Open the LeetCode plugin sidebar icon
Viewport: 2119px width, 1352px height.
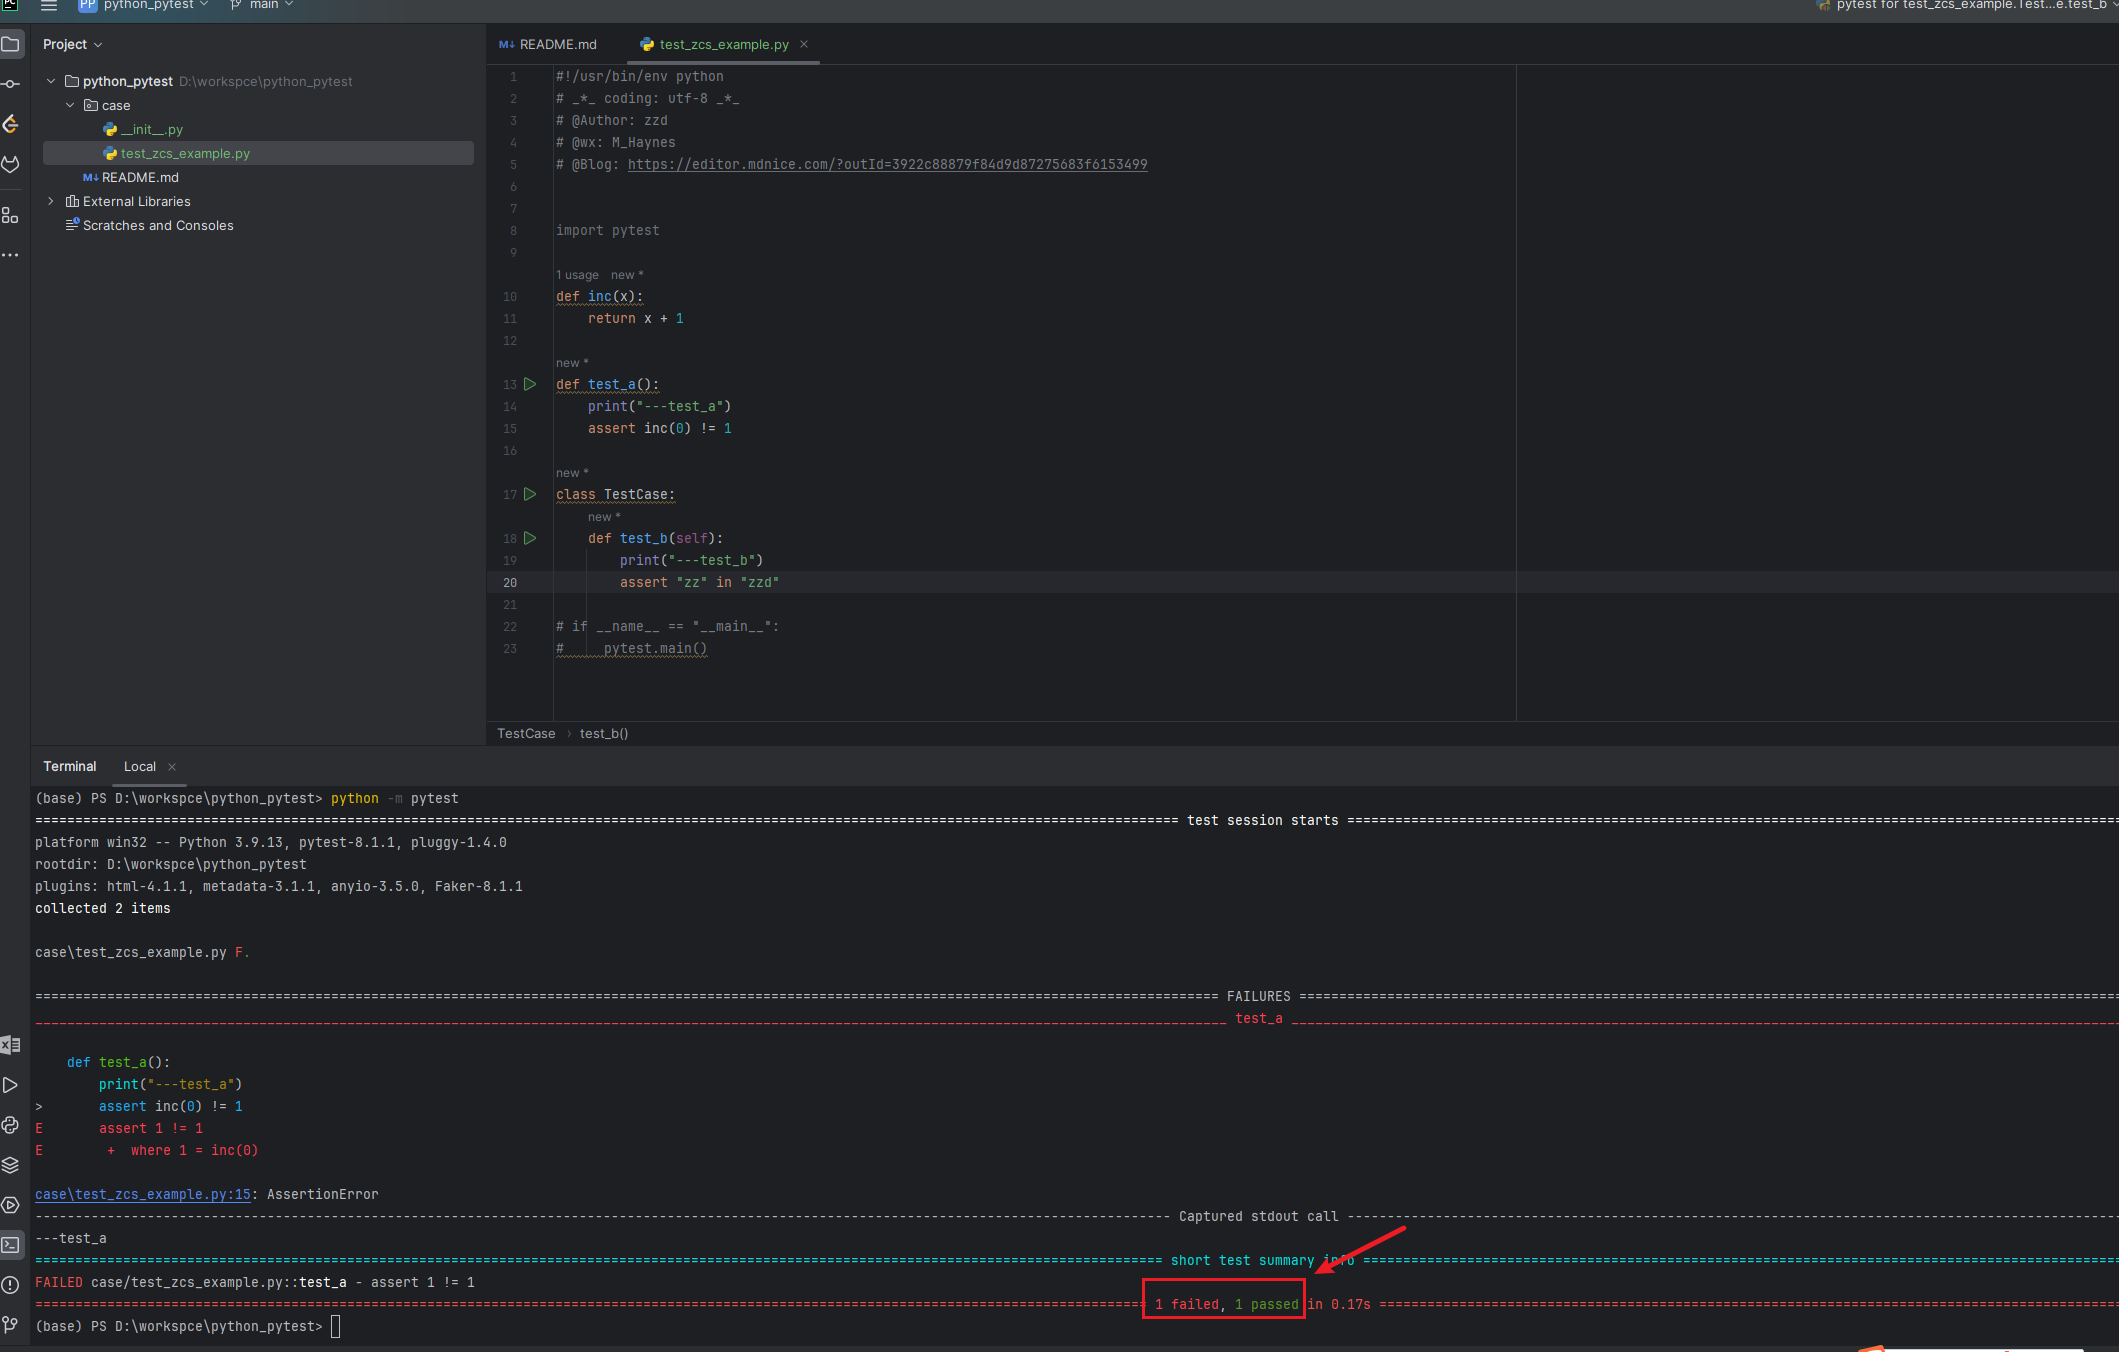click(11, 124)
